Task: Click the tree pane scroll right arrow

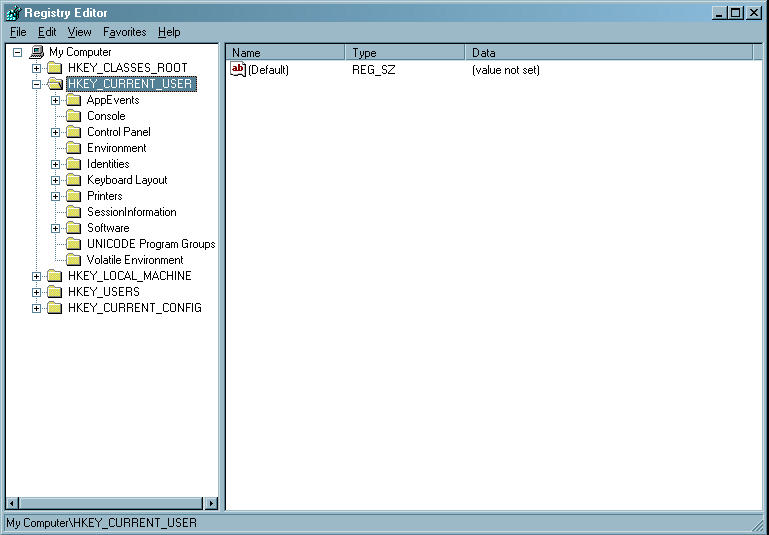Action: pyautogui.click(x=211, y=503)
